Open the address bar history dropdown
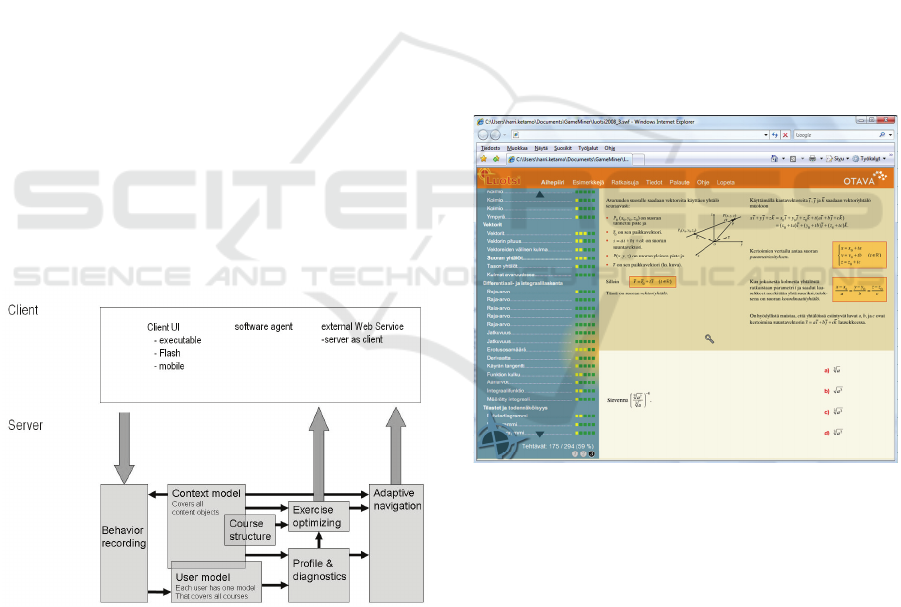 766,134
